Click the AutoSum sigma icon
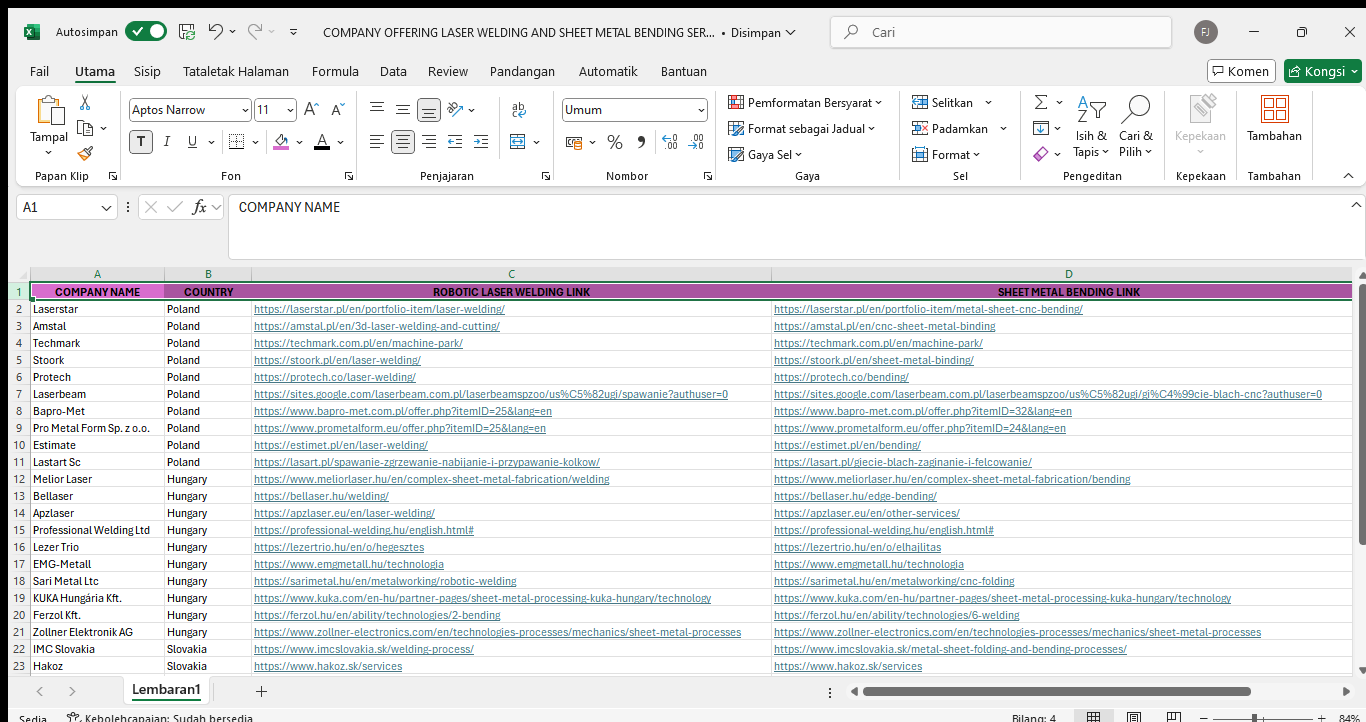The image size is (1366, 722). 1041,103
